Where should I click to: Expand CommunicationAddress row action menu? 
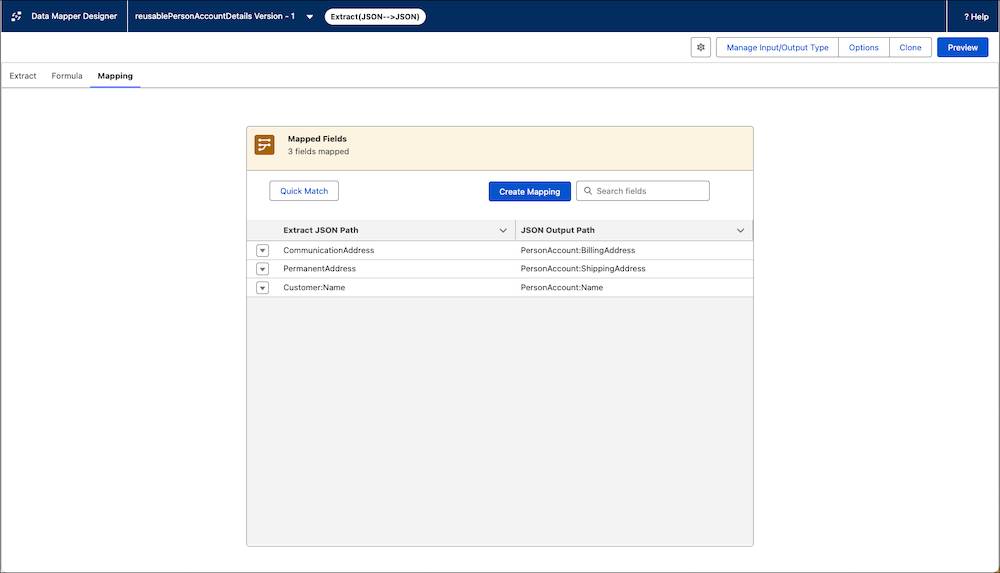click(262, 250)
